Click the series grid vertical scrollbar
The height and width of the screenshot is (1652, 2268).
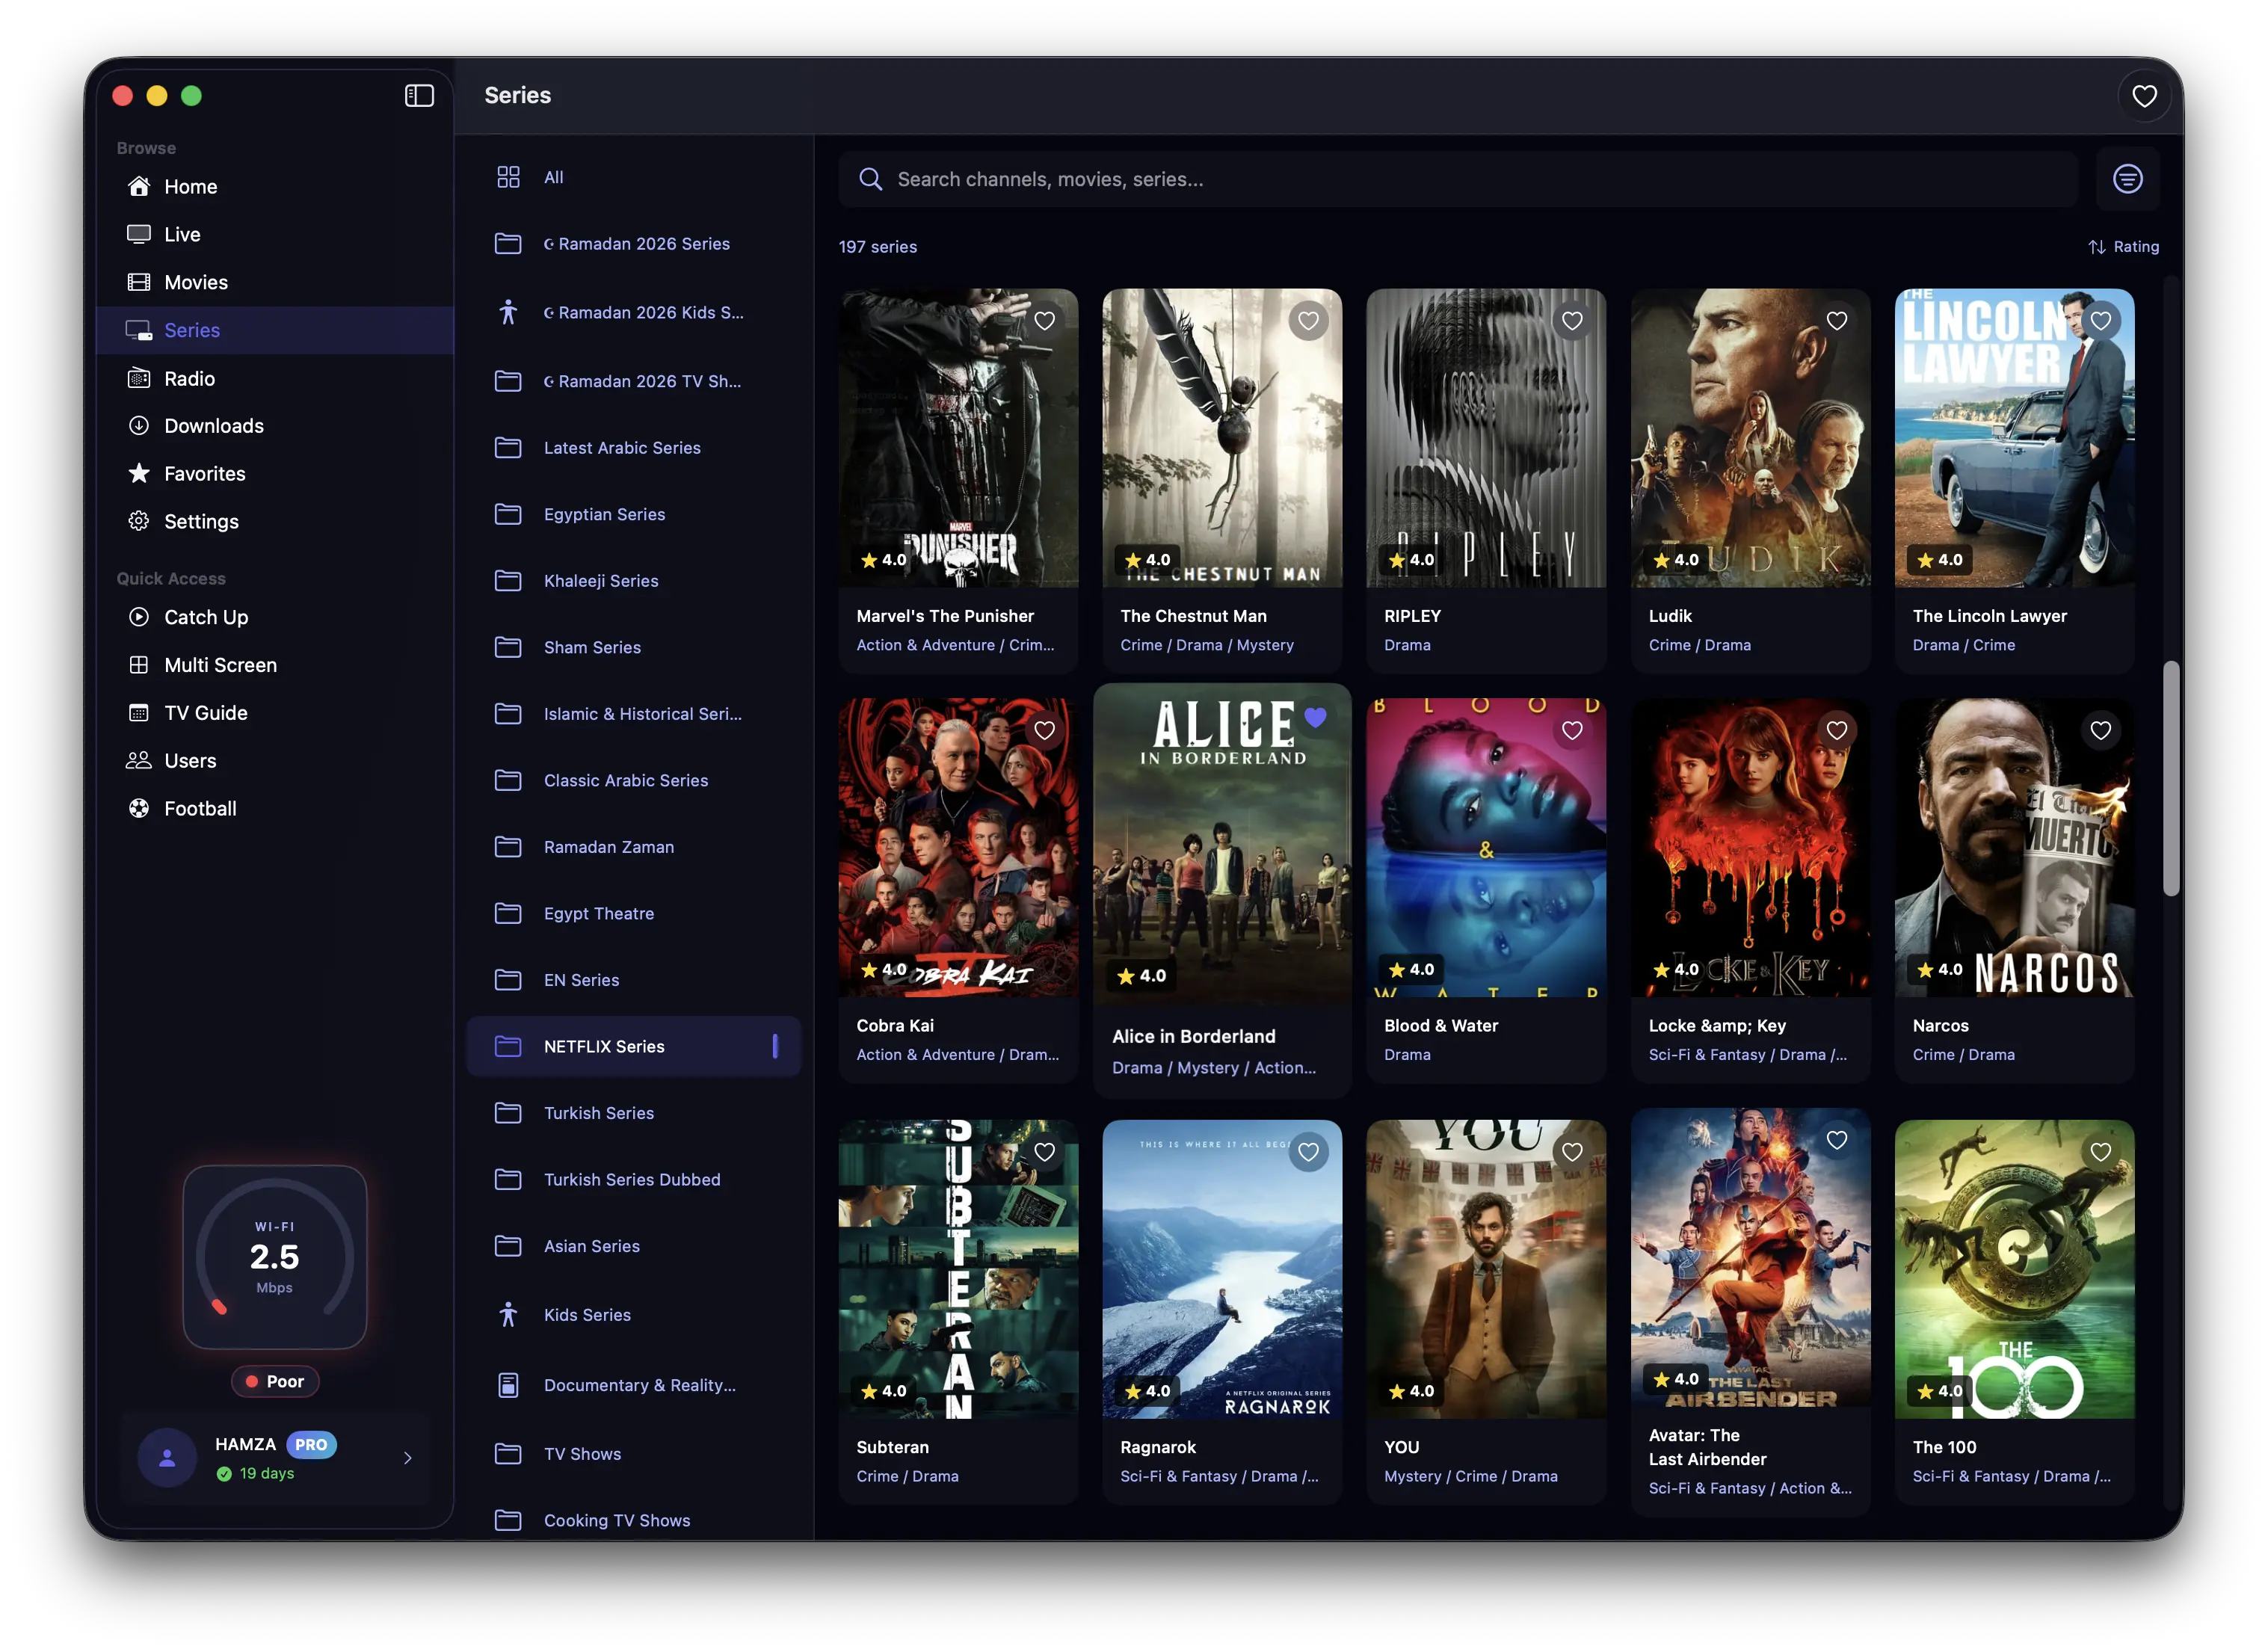click(x=2170, y=778)
